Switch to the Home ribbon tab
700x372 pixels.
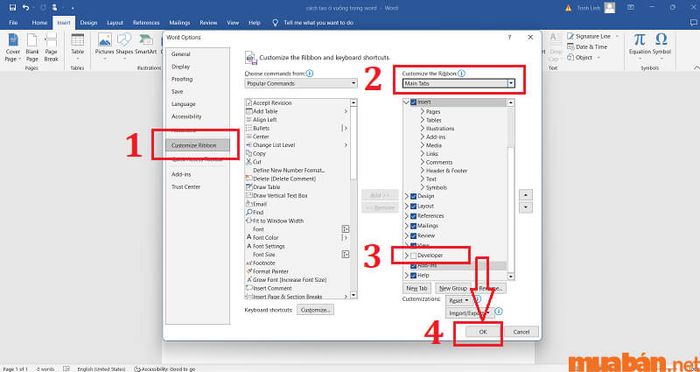(x=39, y=23)
